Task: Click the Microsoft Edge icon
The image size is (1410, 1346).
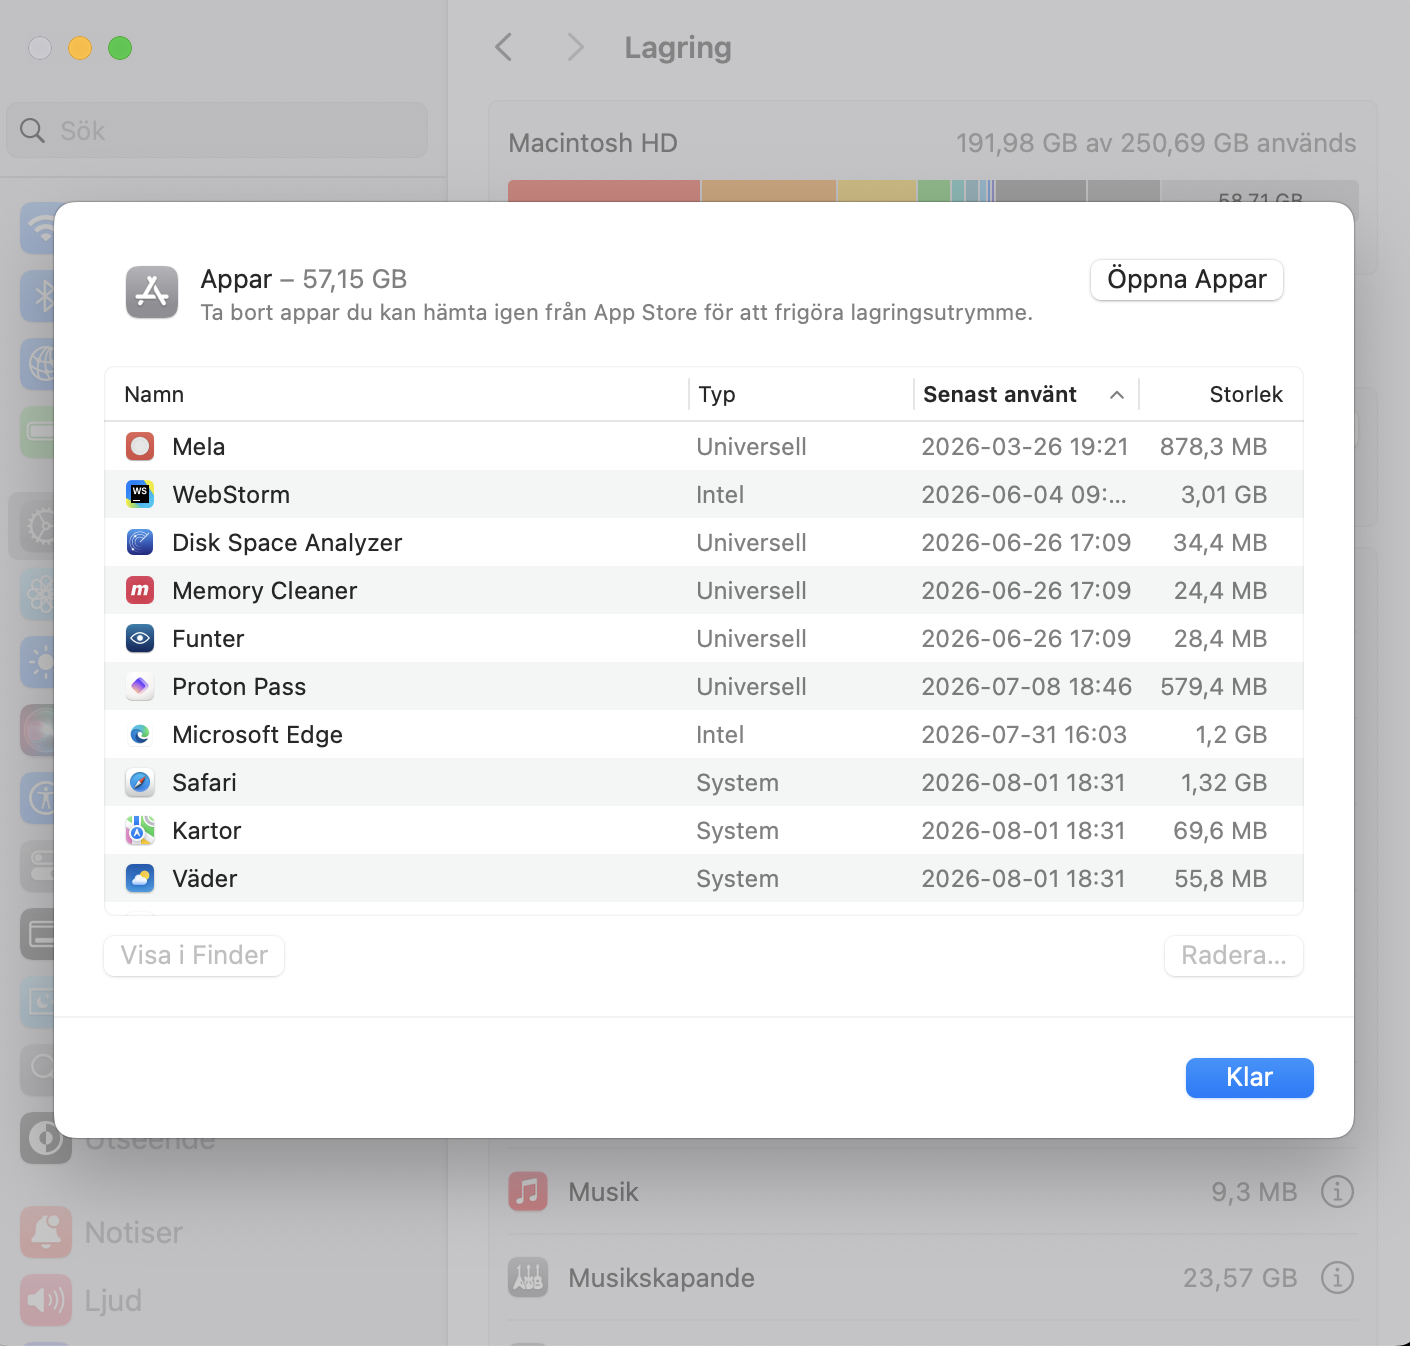Action: pos(140,734)
